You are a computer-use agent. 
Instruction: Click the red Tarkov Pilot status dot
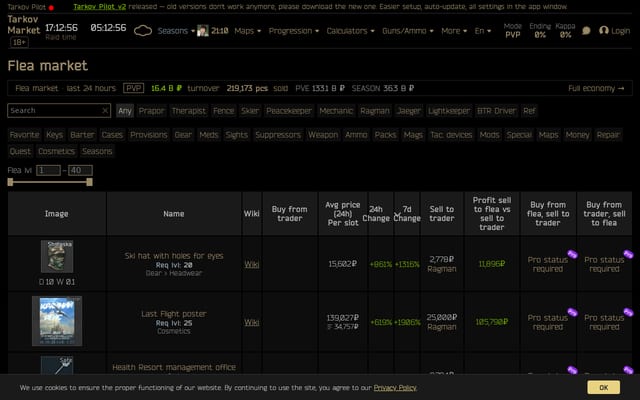(x=51, y=7)
